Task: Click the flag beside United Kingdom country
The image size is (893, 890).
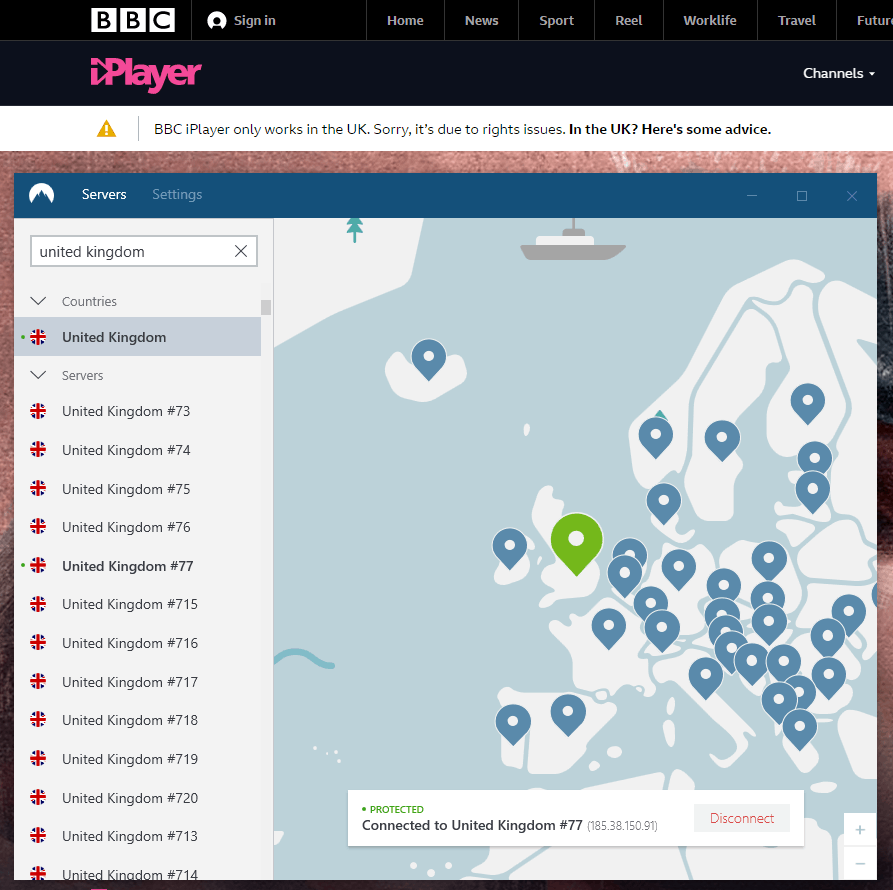Action: [x=38, y=337]
